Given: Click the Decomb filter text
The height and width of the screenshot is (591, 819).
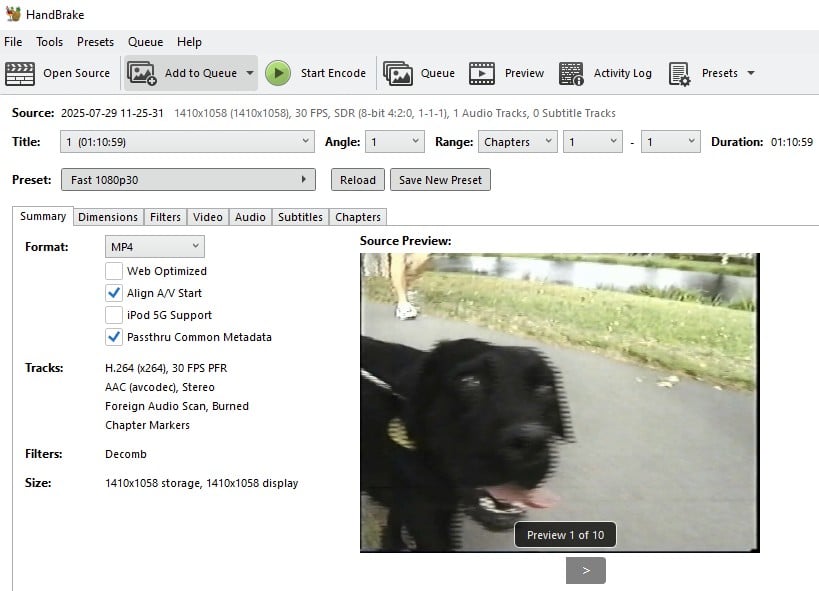Looking at the screenshot, I should pyautogui.click(x=126, y=454).
